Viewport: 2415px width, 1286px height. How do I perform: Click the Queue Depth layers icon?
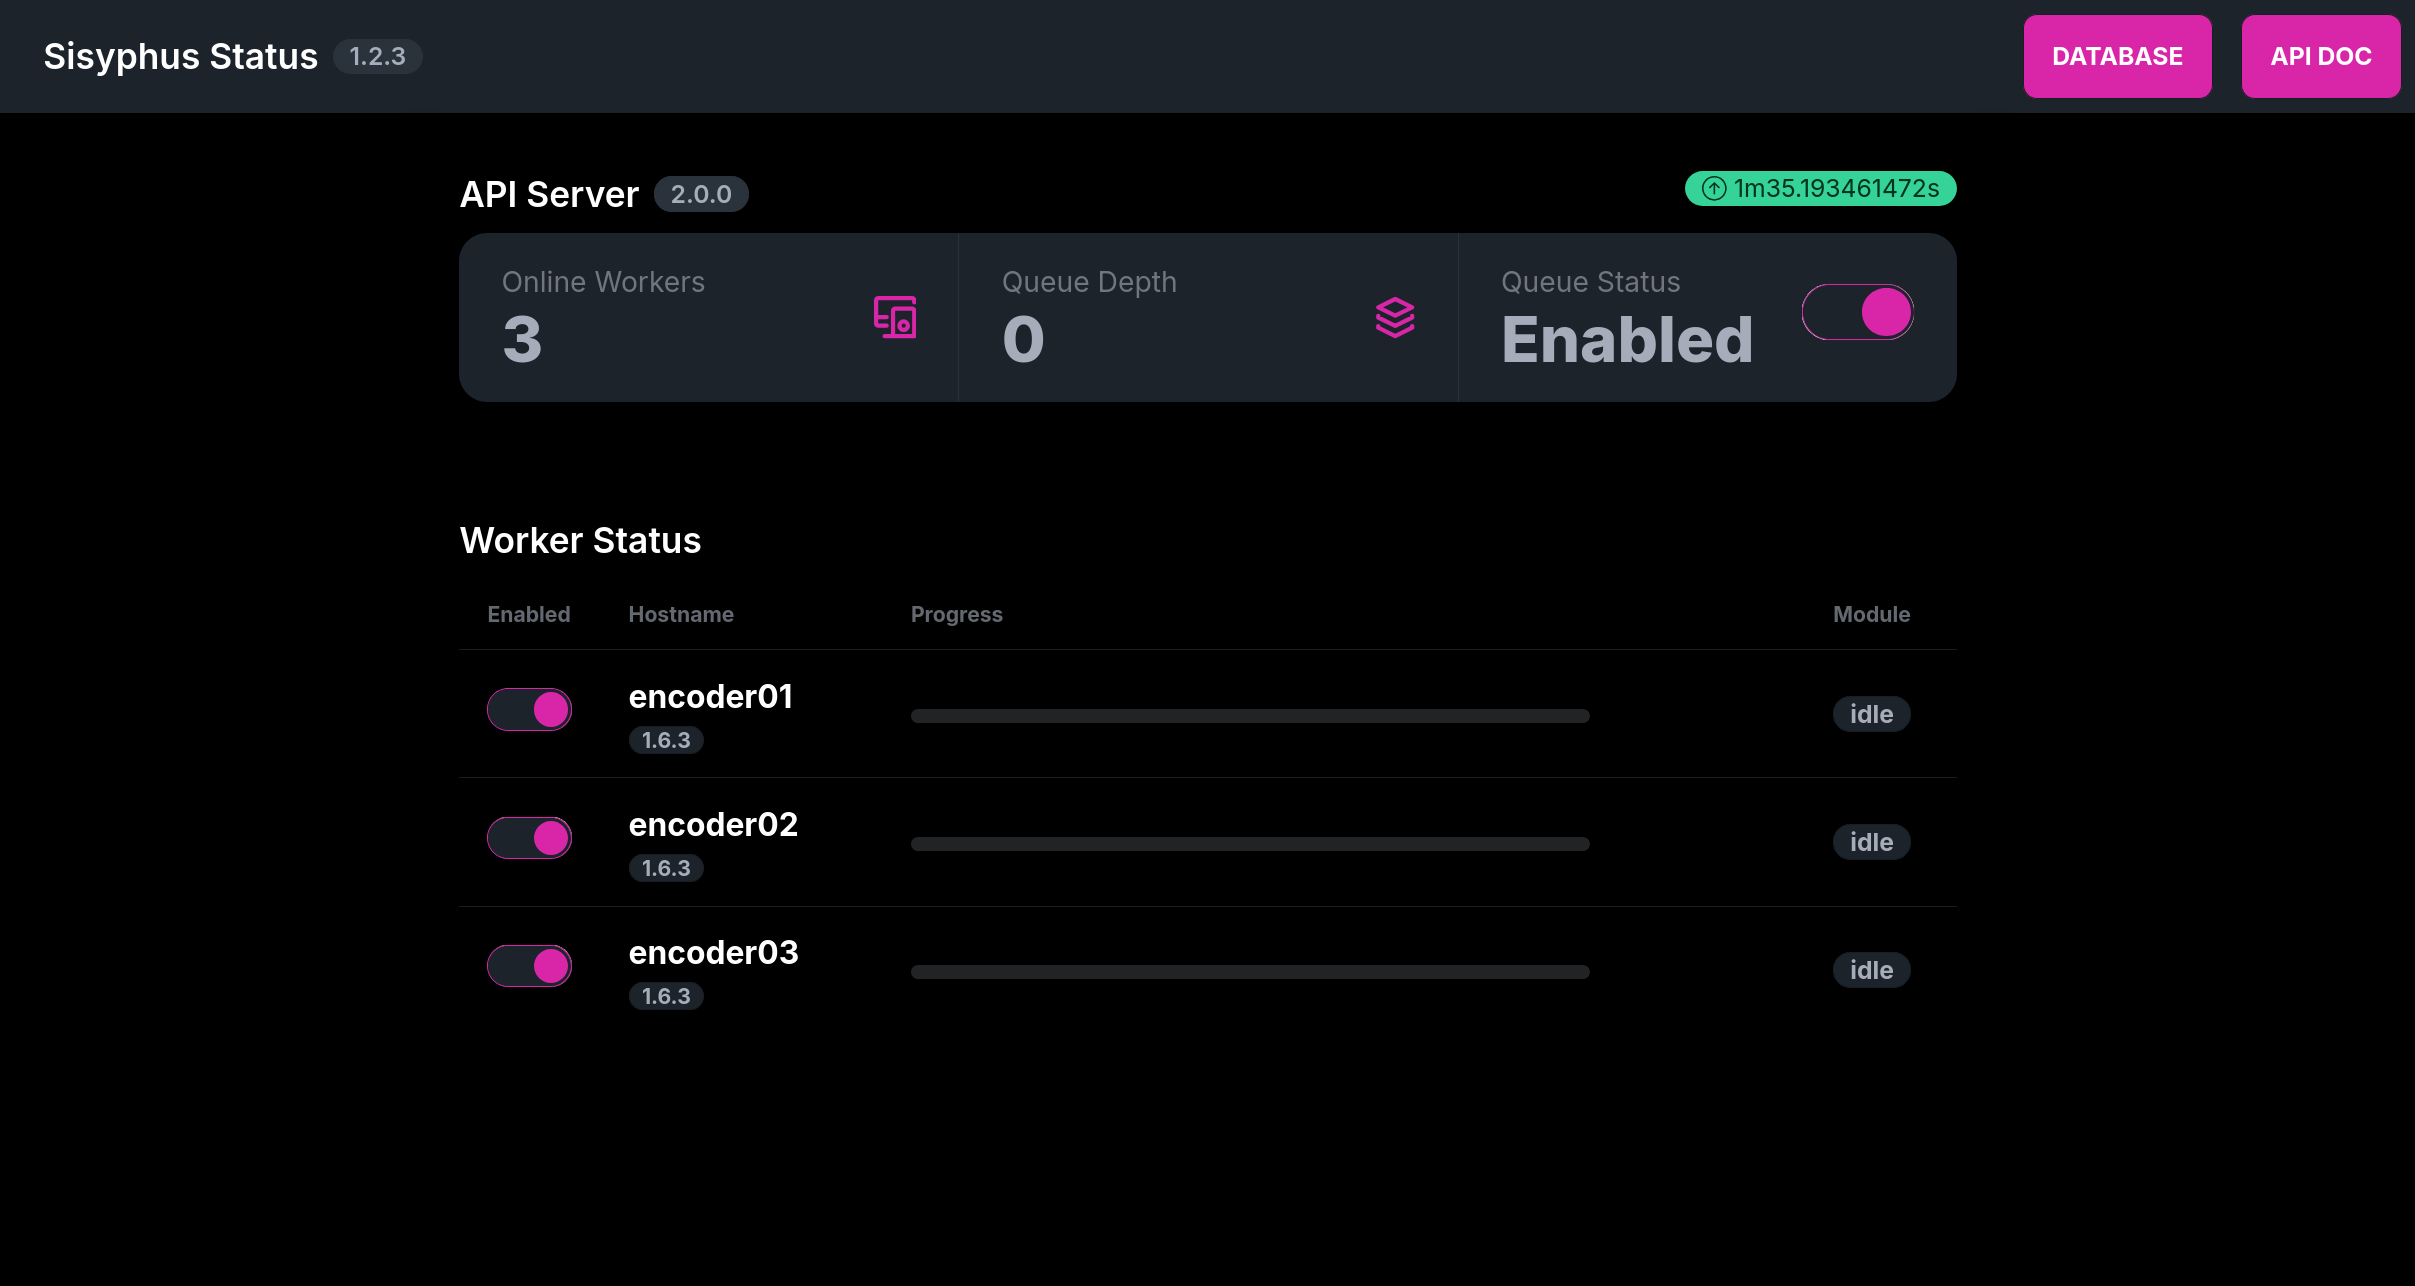(x=1394, y=317)
